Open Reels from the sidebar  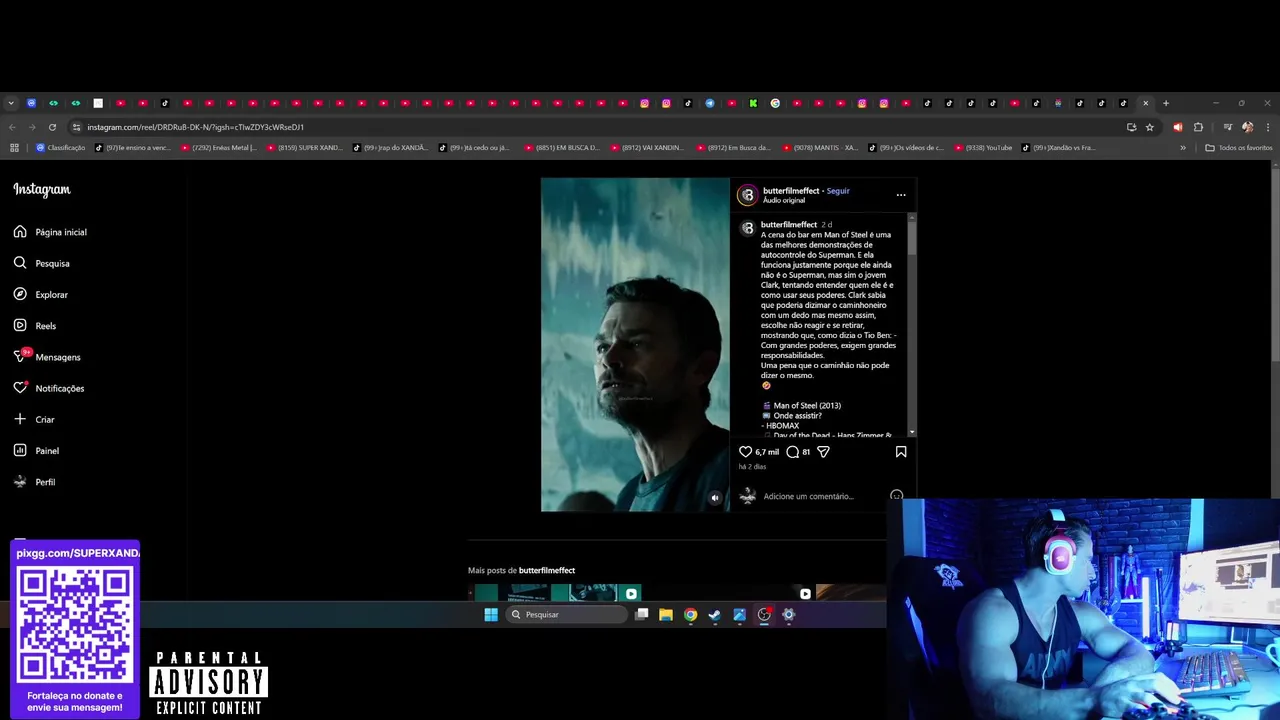[35, 325]
